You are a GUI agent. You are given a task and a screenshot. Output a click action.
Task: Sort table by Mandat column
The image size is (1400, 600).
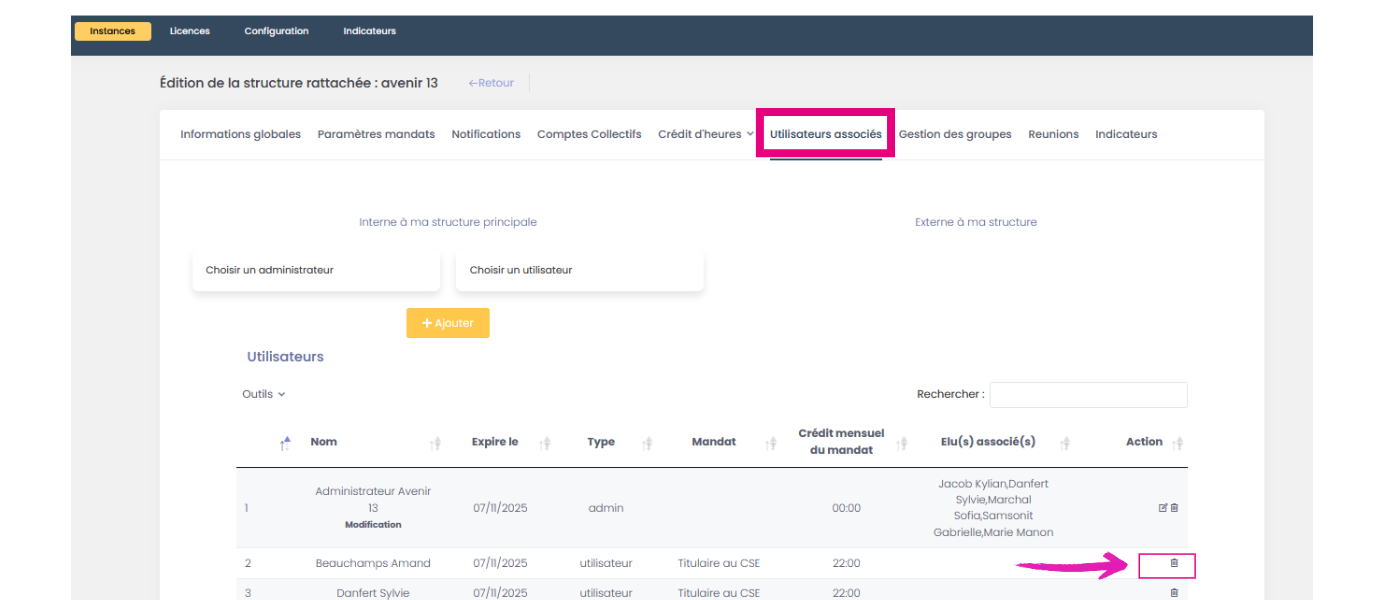pos(771,443)
